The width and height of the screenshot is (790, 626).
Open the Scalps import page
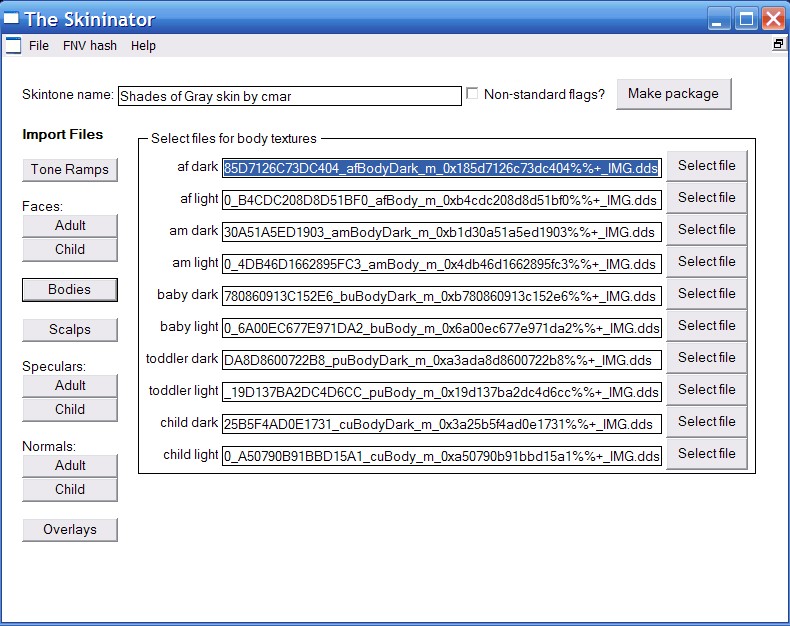coord(70,330)
